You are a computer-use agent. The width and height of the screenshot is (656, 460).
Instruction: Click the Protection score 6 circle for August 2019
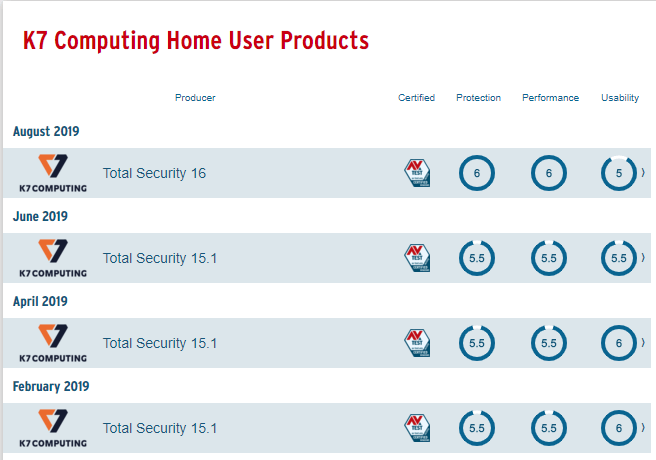click(477, 173)
